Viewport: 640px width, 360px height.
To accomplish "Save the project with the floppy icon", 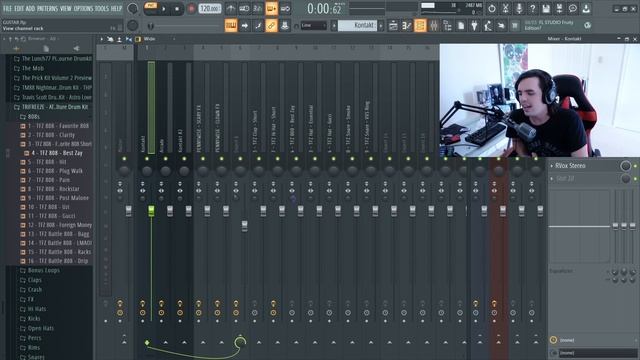I will click(546, 8).
